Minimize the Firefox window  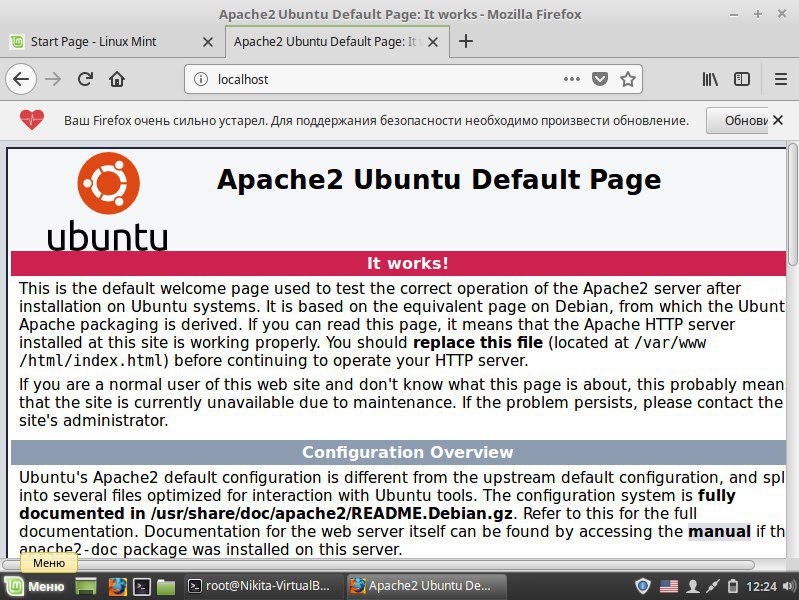point(734,14)
